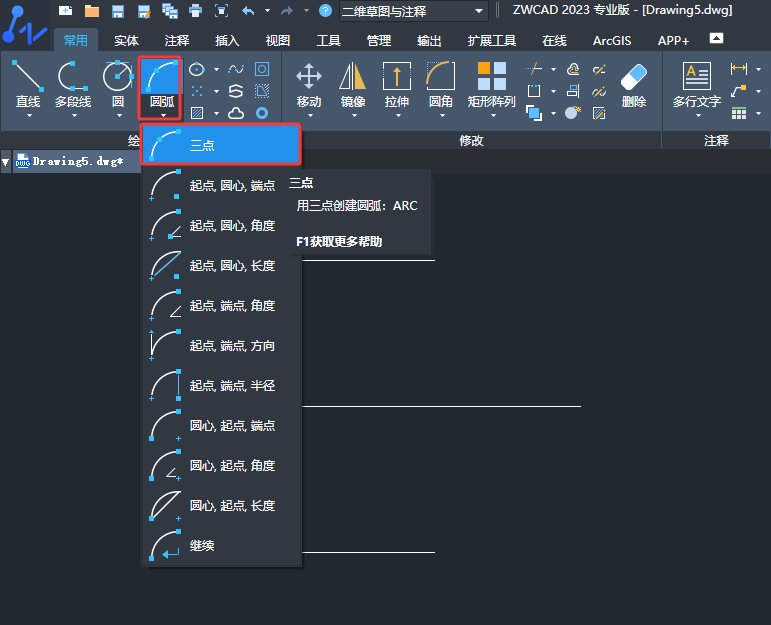Select the table tool icon
This screenshot has width=771, height=625.
(739, 114)
